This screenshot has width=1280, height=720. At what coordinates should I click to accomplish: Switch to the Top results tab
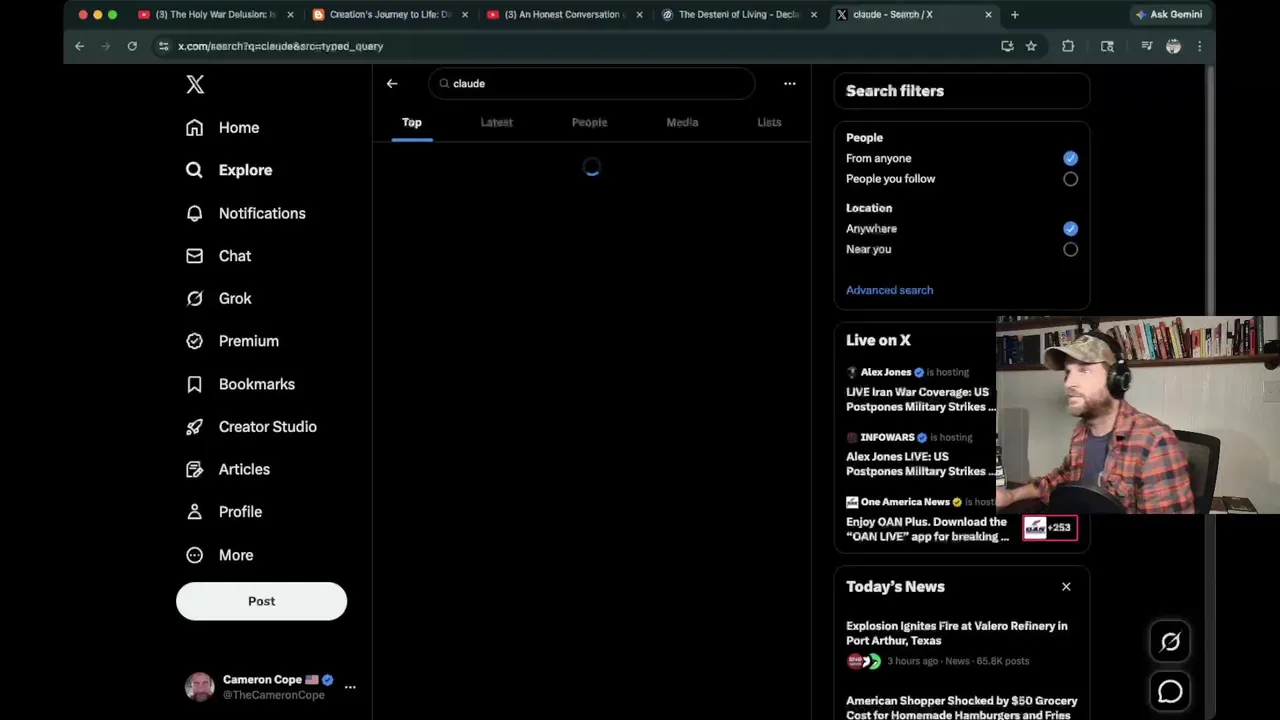coord(412,122)
